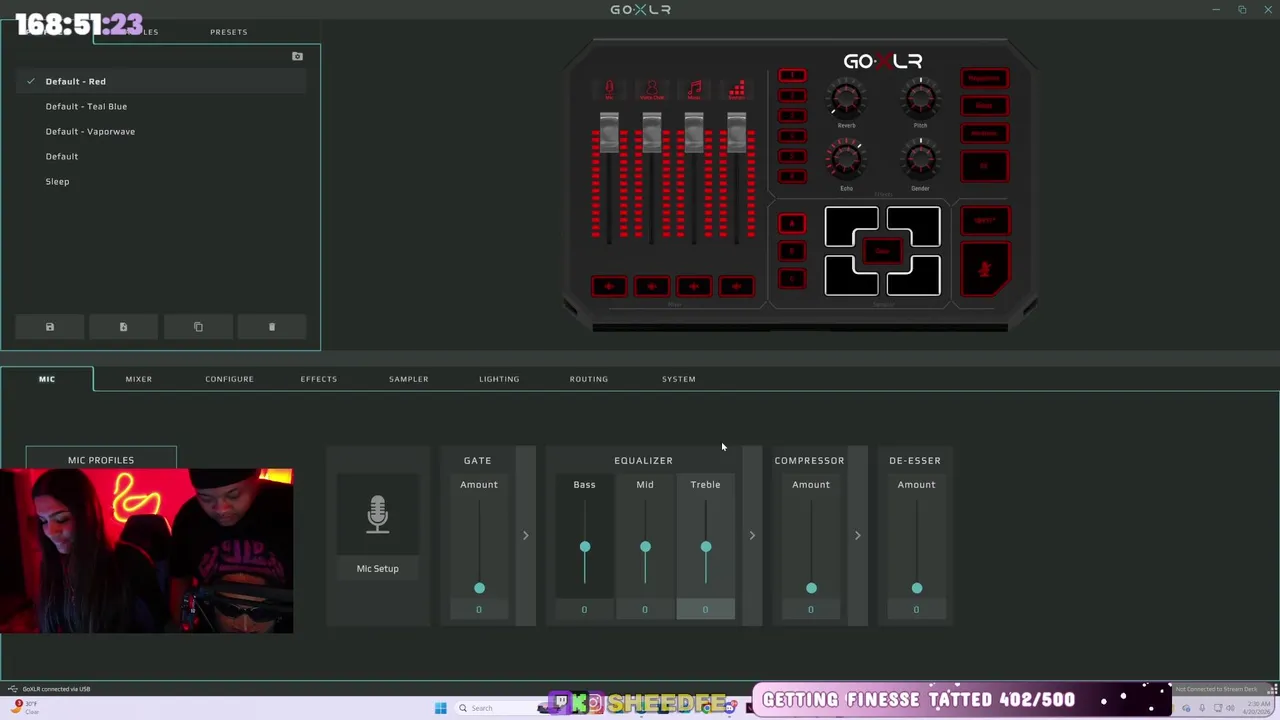Click the copy profile icon
Viewport: 1280px width, 720px height.
(198, 327)
